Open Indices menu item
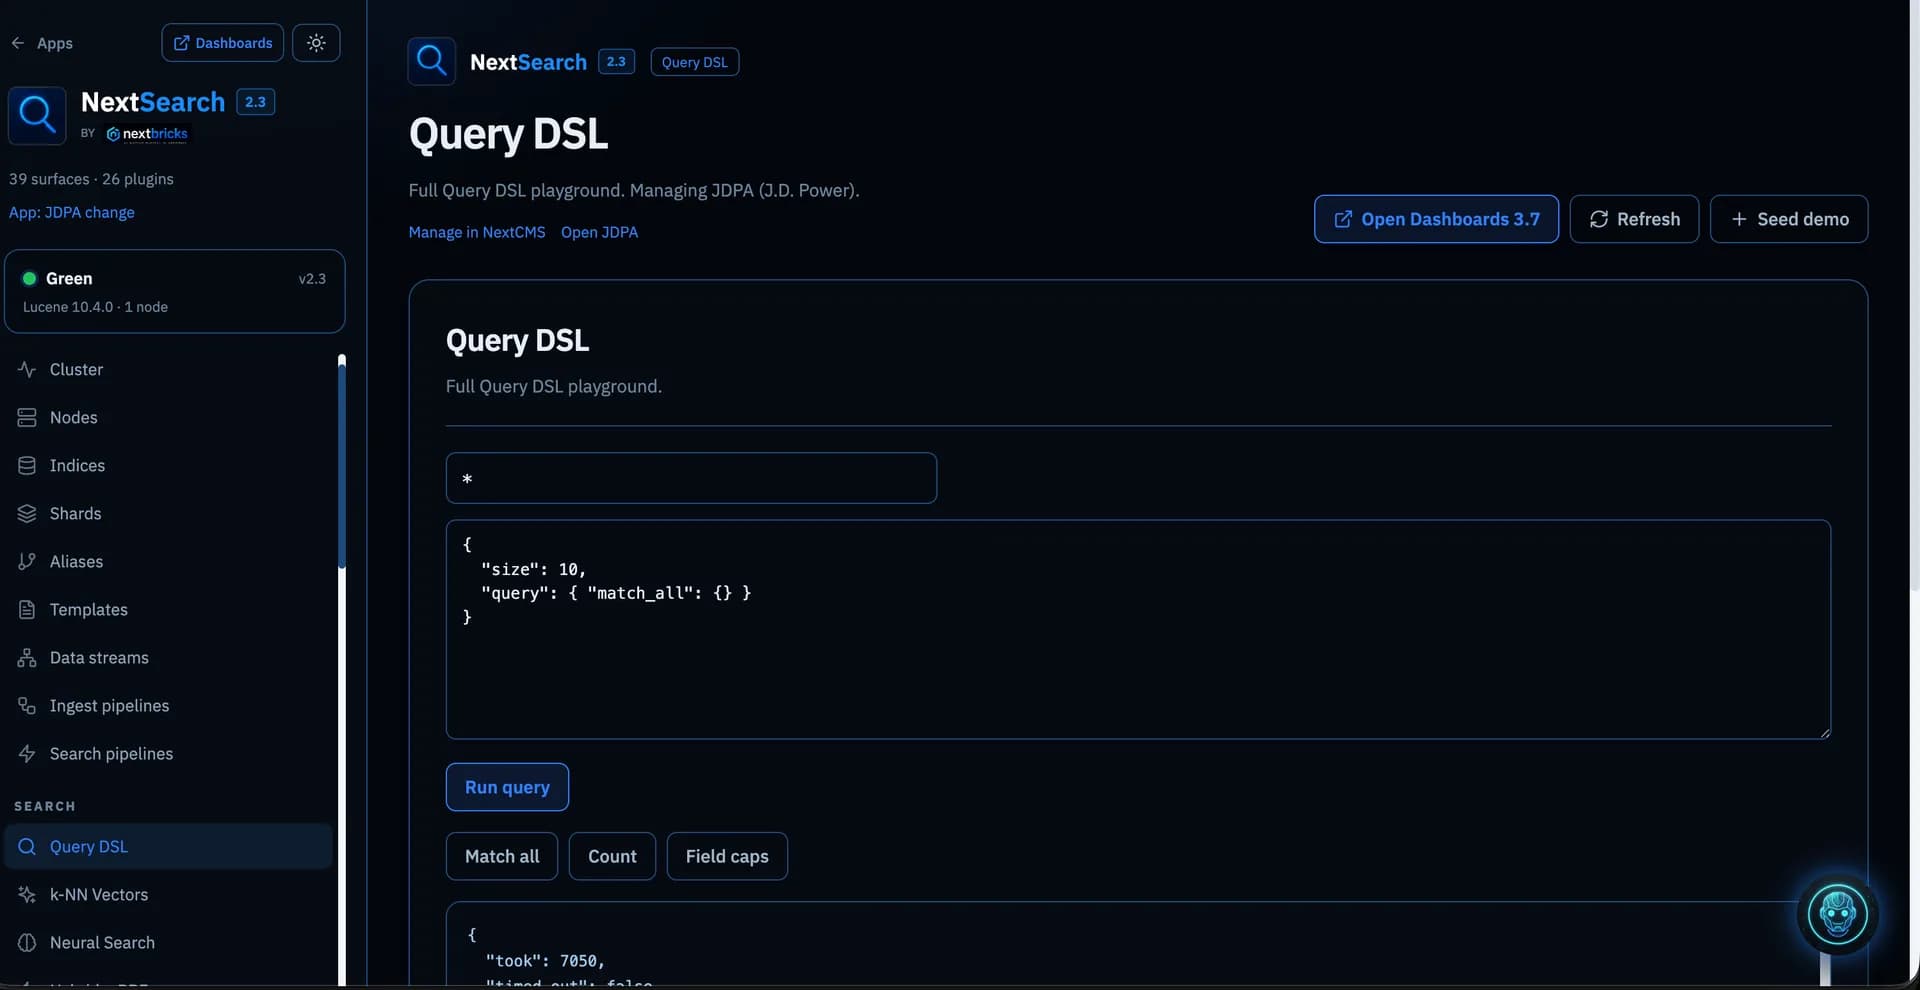The height and width of the screenshot is (990, 1920). tap(168, 465)
